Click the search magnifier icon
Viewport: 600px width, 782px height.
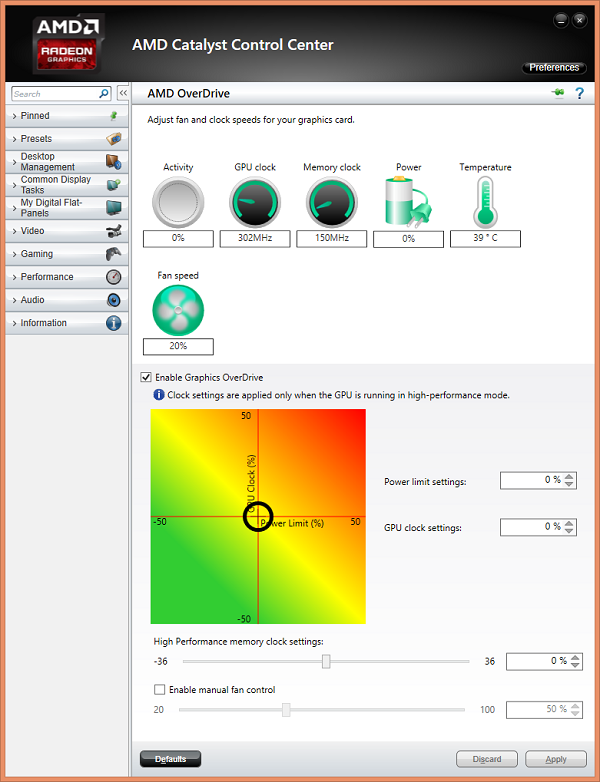104,93
